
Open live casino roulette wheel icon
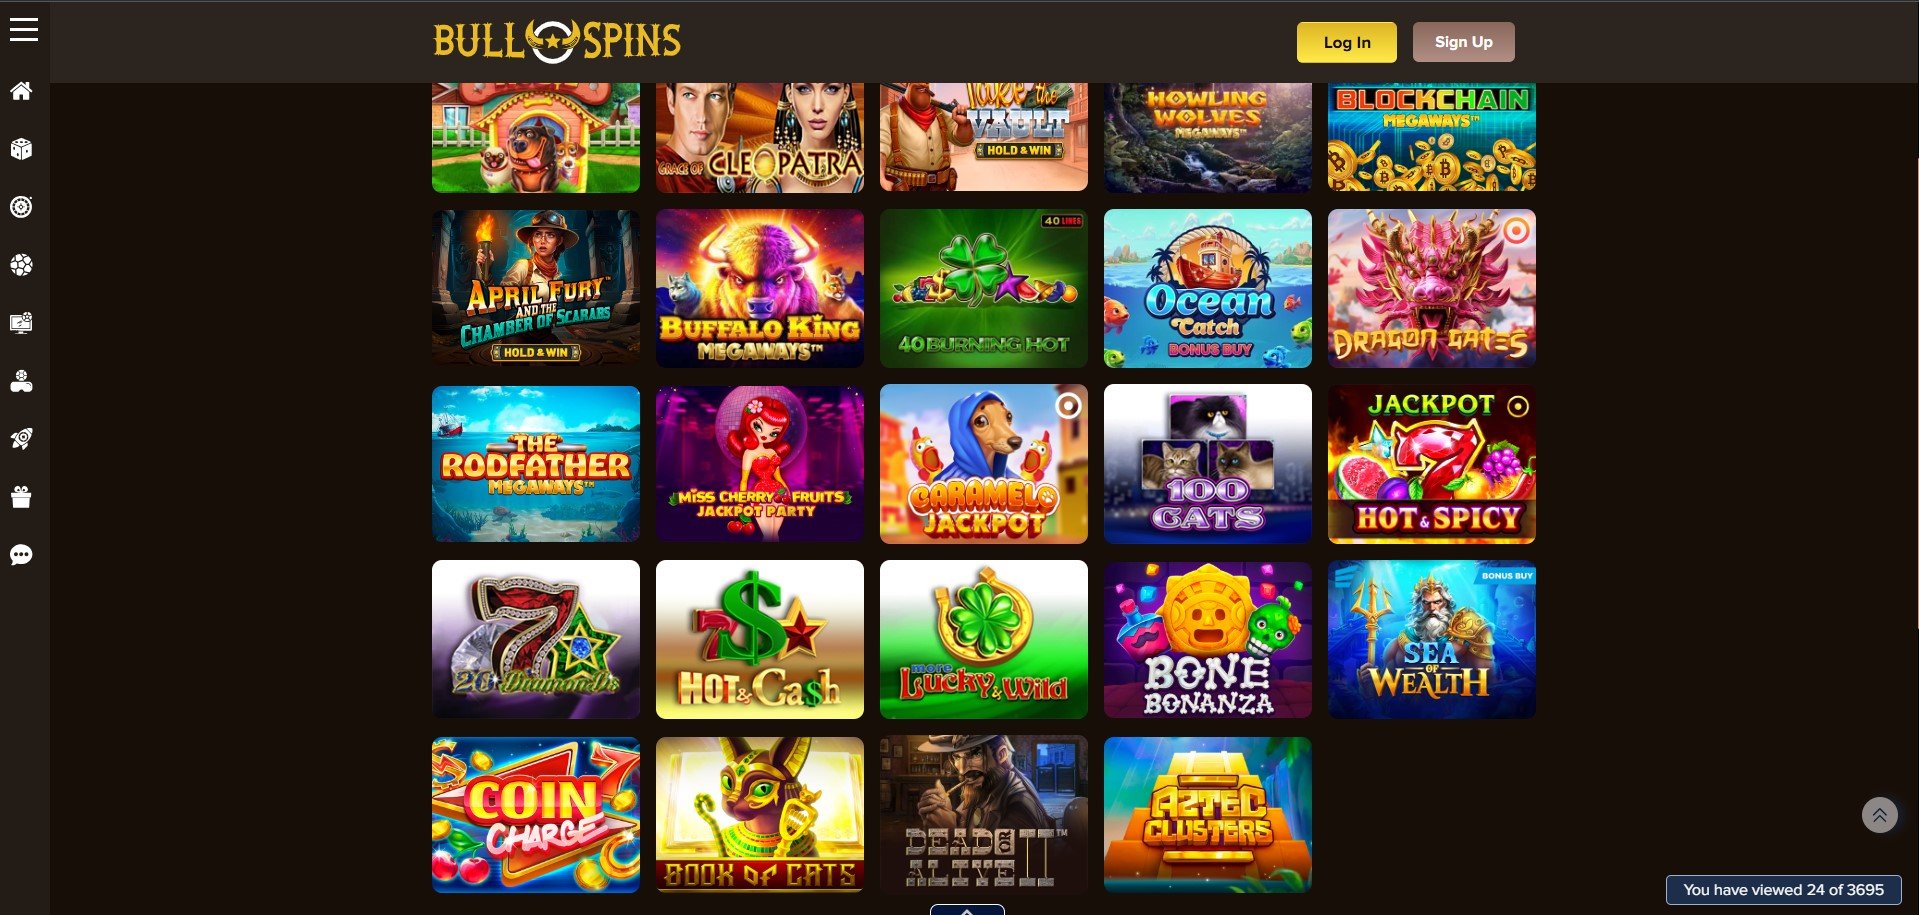(x=21, y=207)
